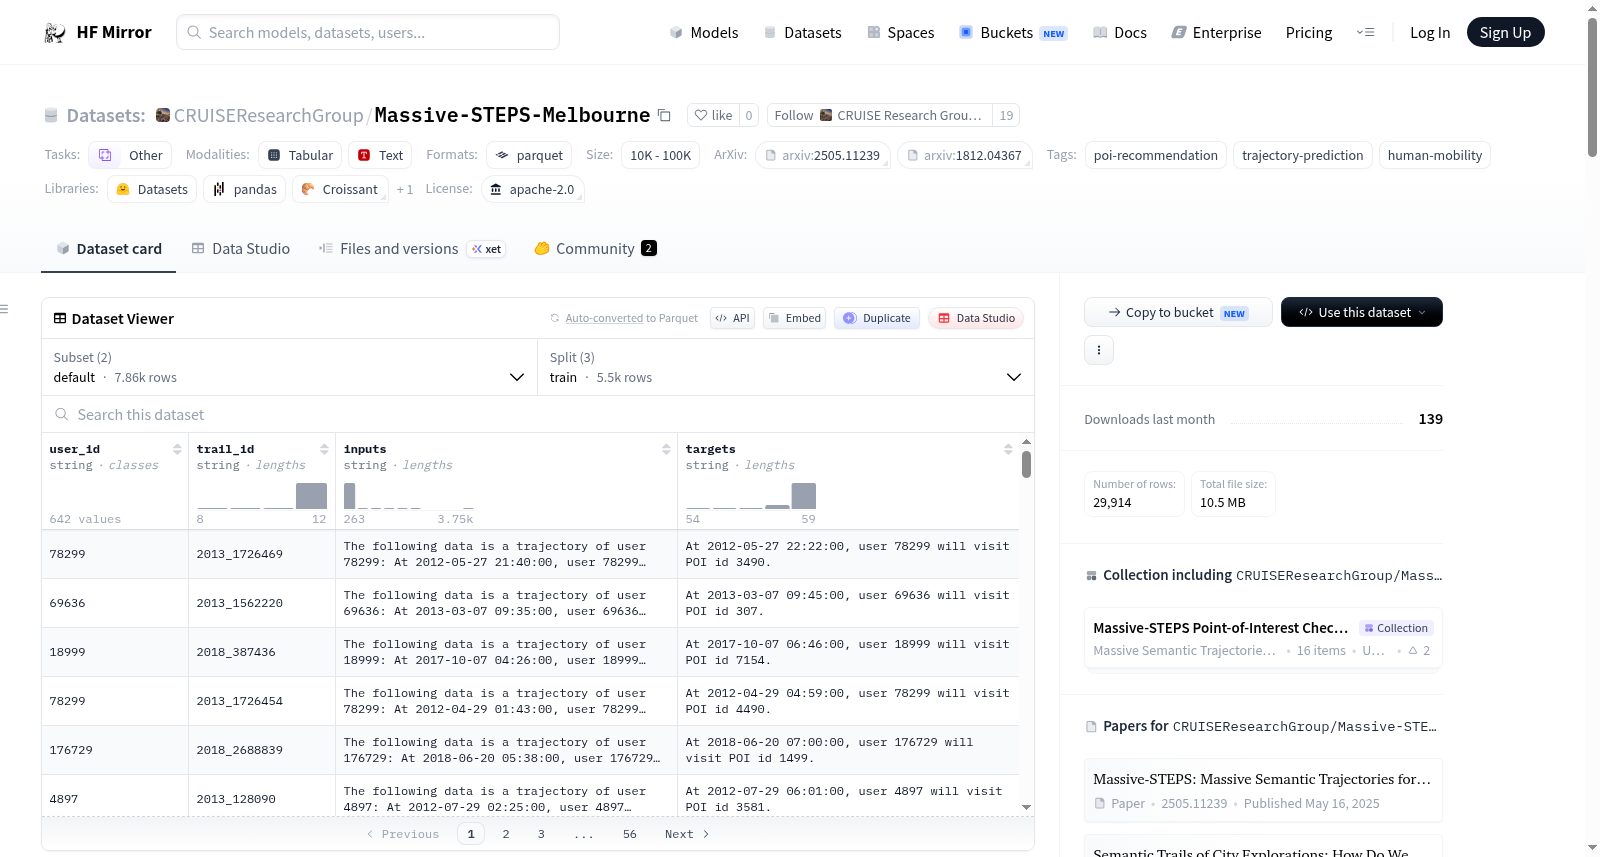Click the API button in Dataset Viewer
This screenshot has height=857, width=1600.
pyautogui.click(x=732, y=318)
